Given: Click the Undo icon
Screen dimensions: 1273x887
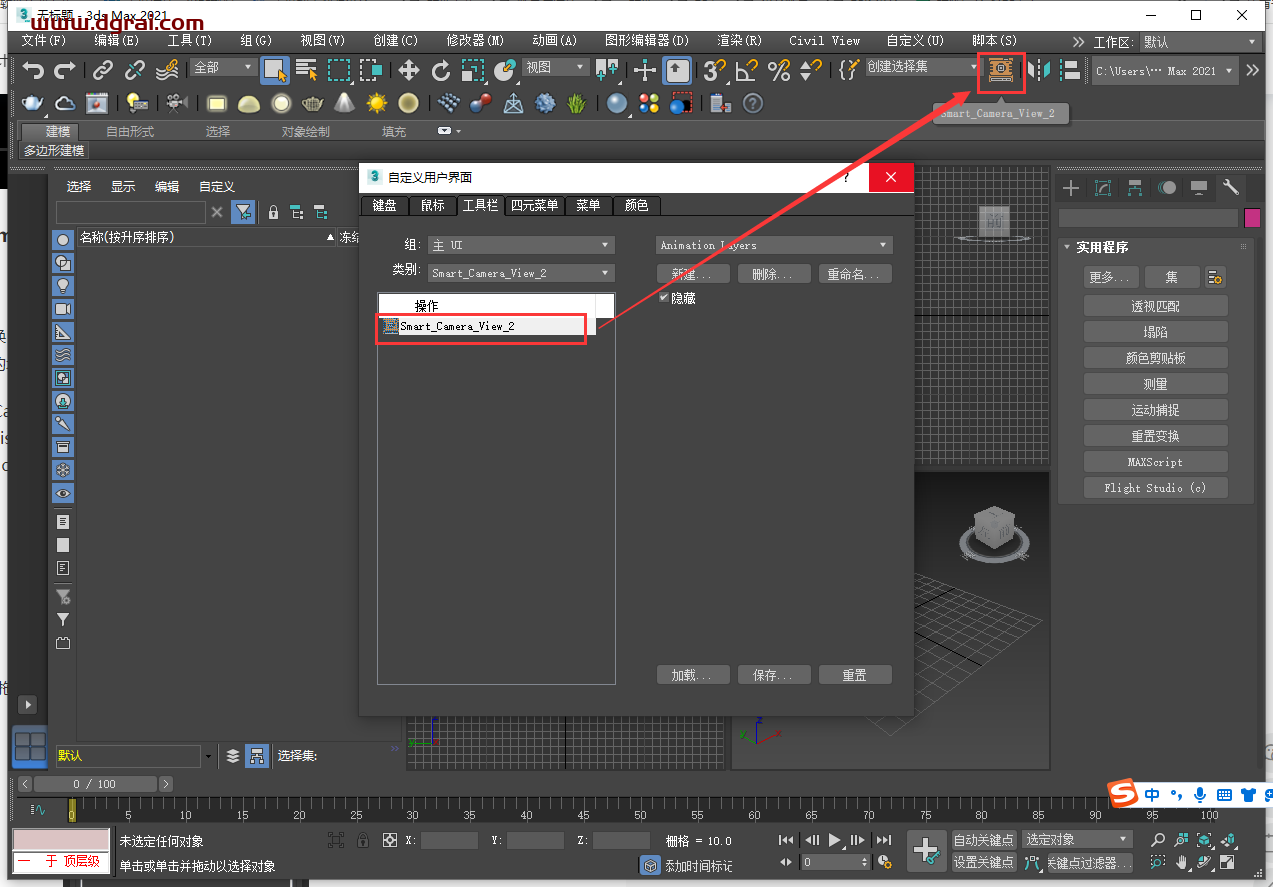Looking at the screenshot, I should coord(35,71).
